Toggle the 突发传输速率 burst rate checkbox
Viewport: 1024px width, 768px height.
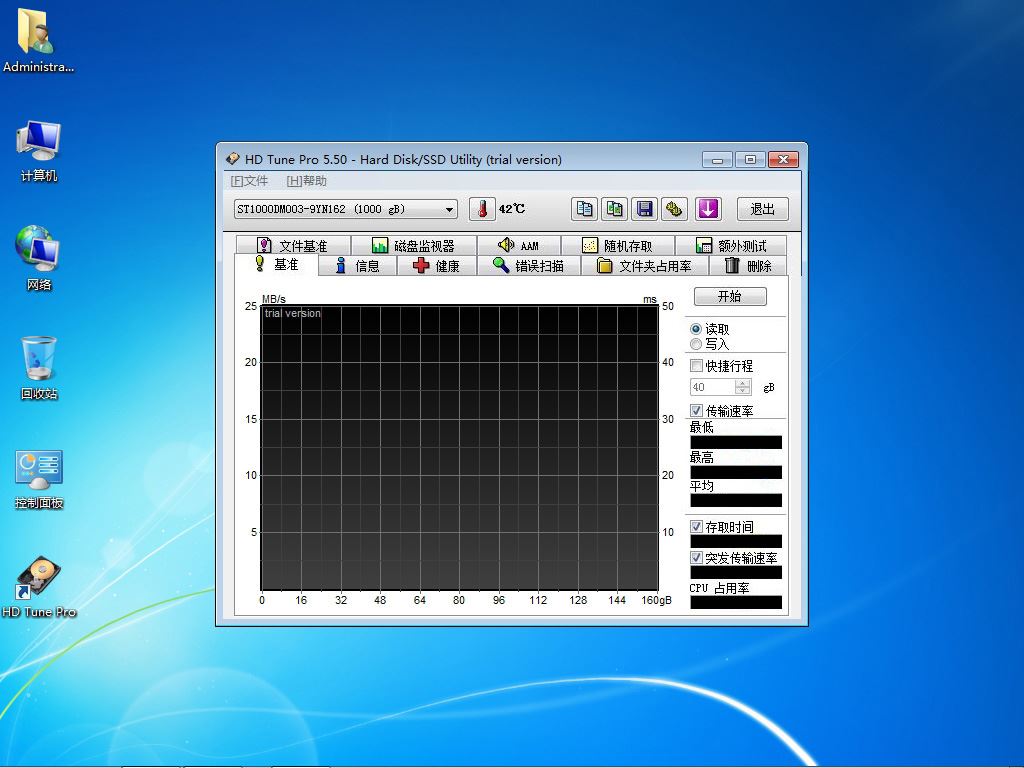pyautogui.click(x=697, y=558)
